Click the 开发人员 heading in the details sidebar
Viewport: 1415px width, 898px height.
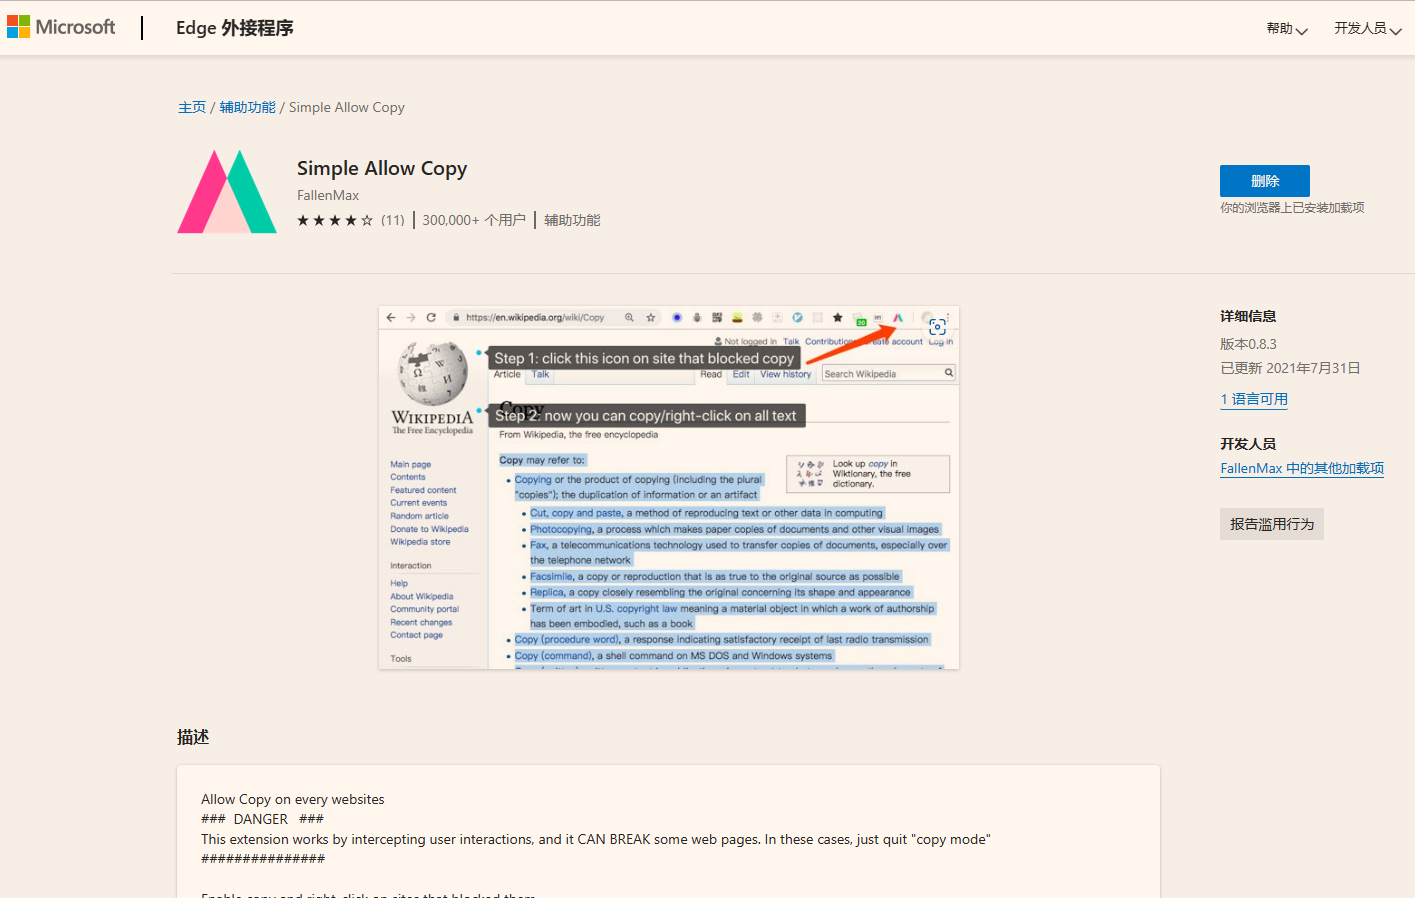[x=1248, y=444]
